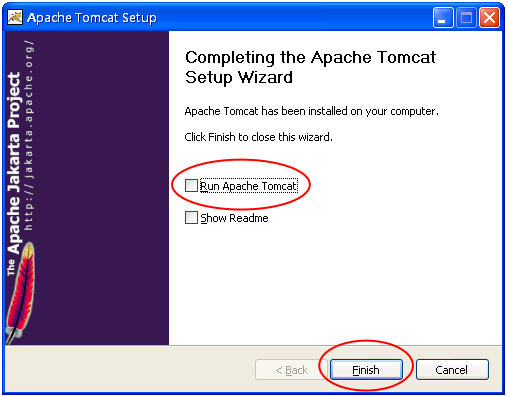
Task: Click the Apache feather logo
Action: pos(21,293)
